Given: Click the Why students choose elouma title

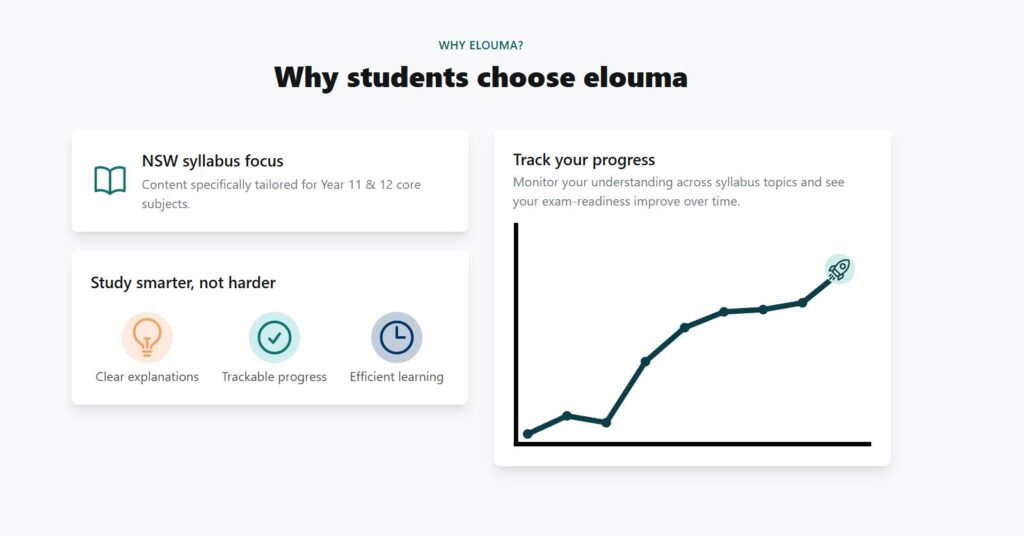Looking at the screenshot, I should click(x=481, y=77).
